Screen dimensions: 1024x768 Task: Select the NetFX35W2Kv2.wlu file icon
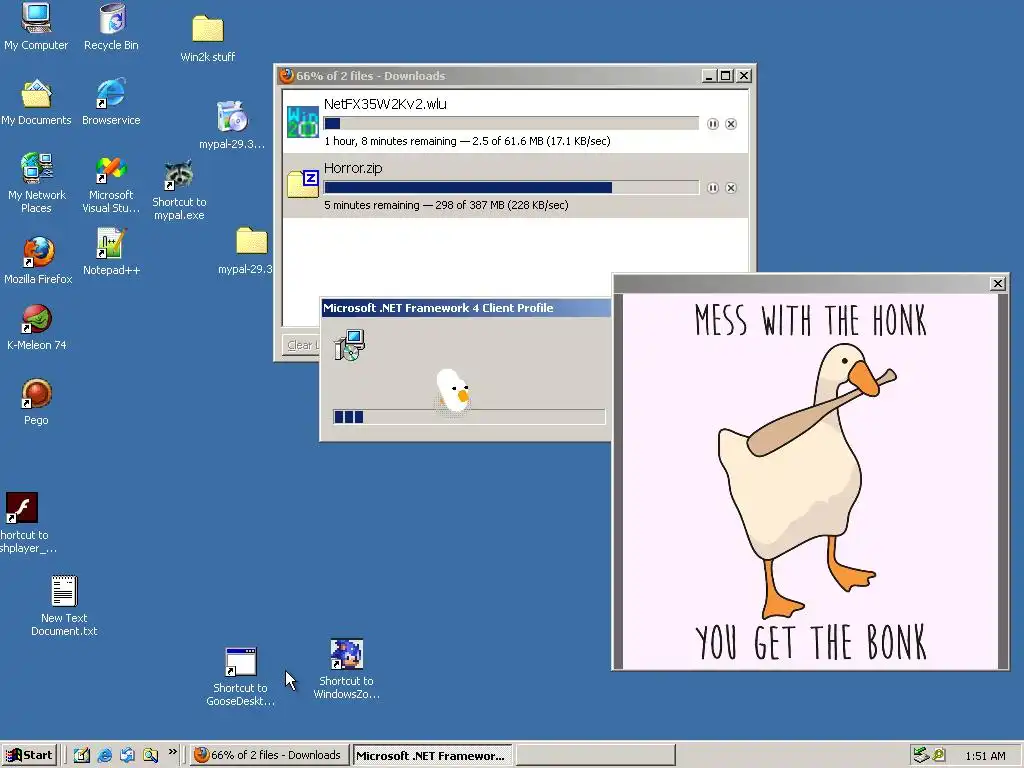[x=303, y=121]
